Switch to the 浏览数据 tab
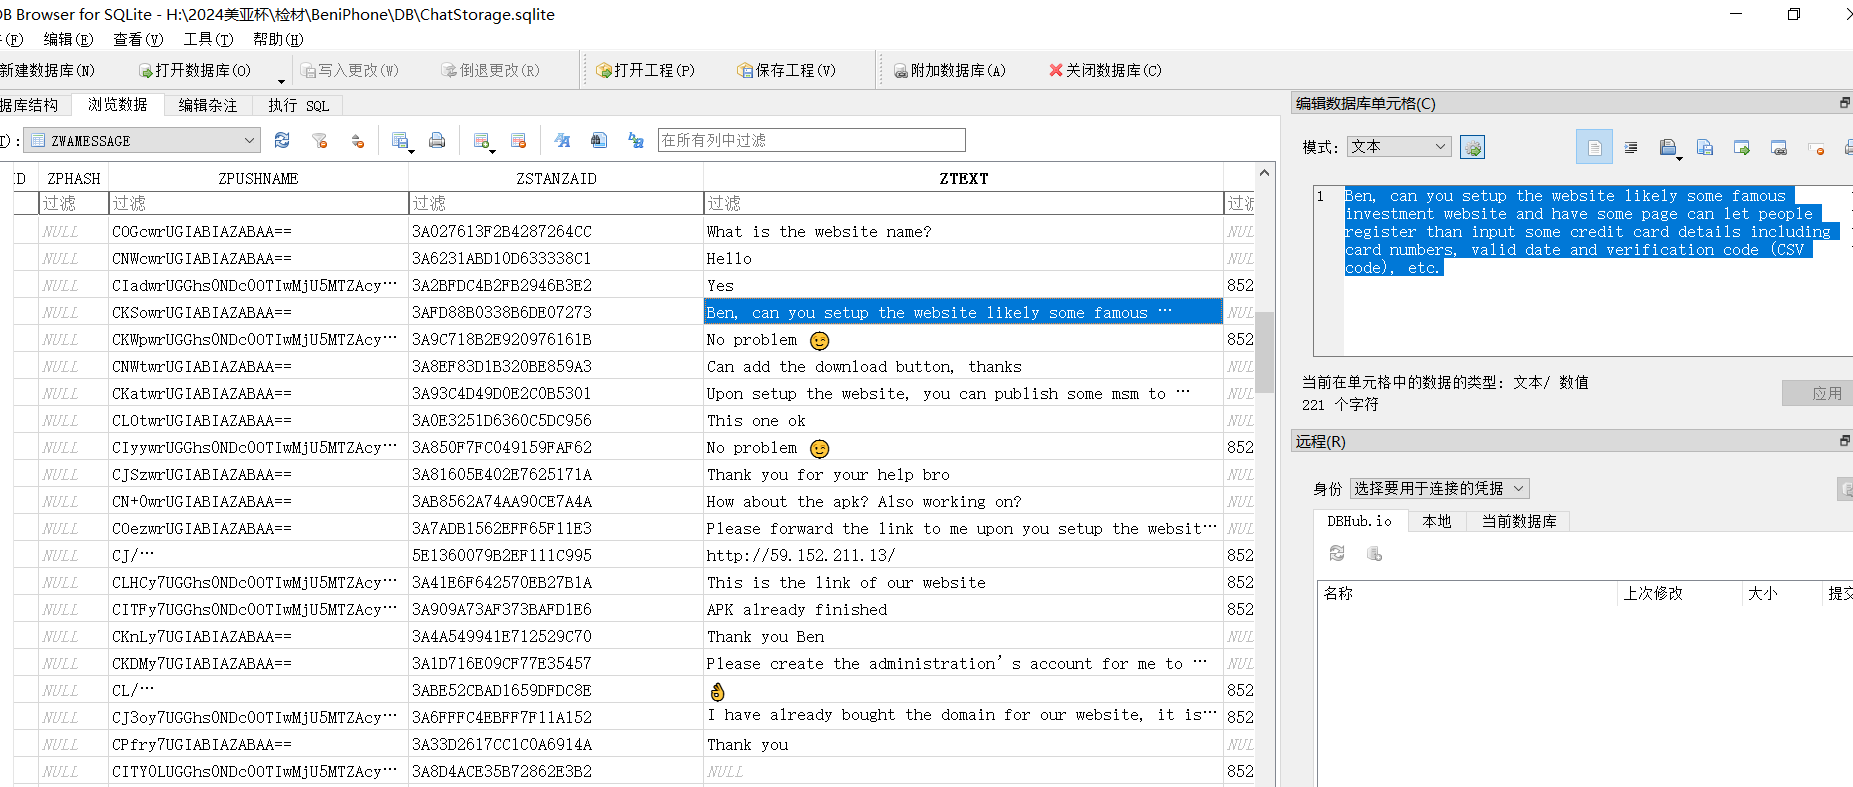Screen dimensions: 1853x787 pyautogui.click(x=117, y=104)
